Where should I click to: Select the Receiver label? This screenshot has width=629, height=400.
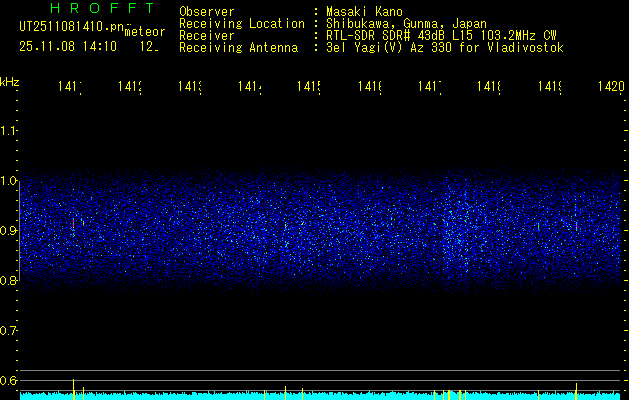(x=207, y=36)
